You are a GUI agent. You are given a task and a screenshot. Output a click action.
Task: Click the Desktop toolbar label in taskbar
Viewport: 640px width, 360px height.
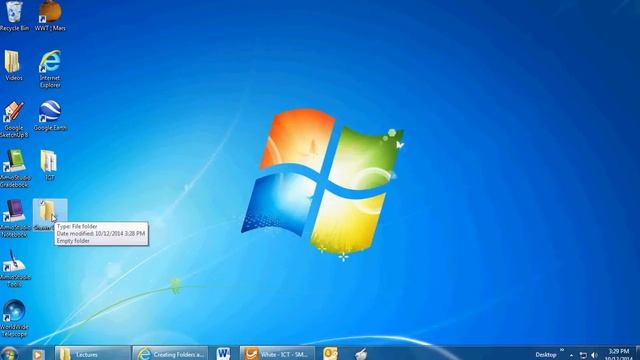546,355
